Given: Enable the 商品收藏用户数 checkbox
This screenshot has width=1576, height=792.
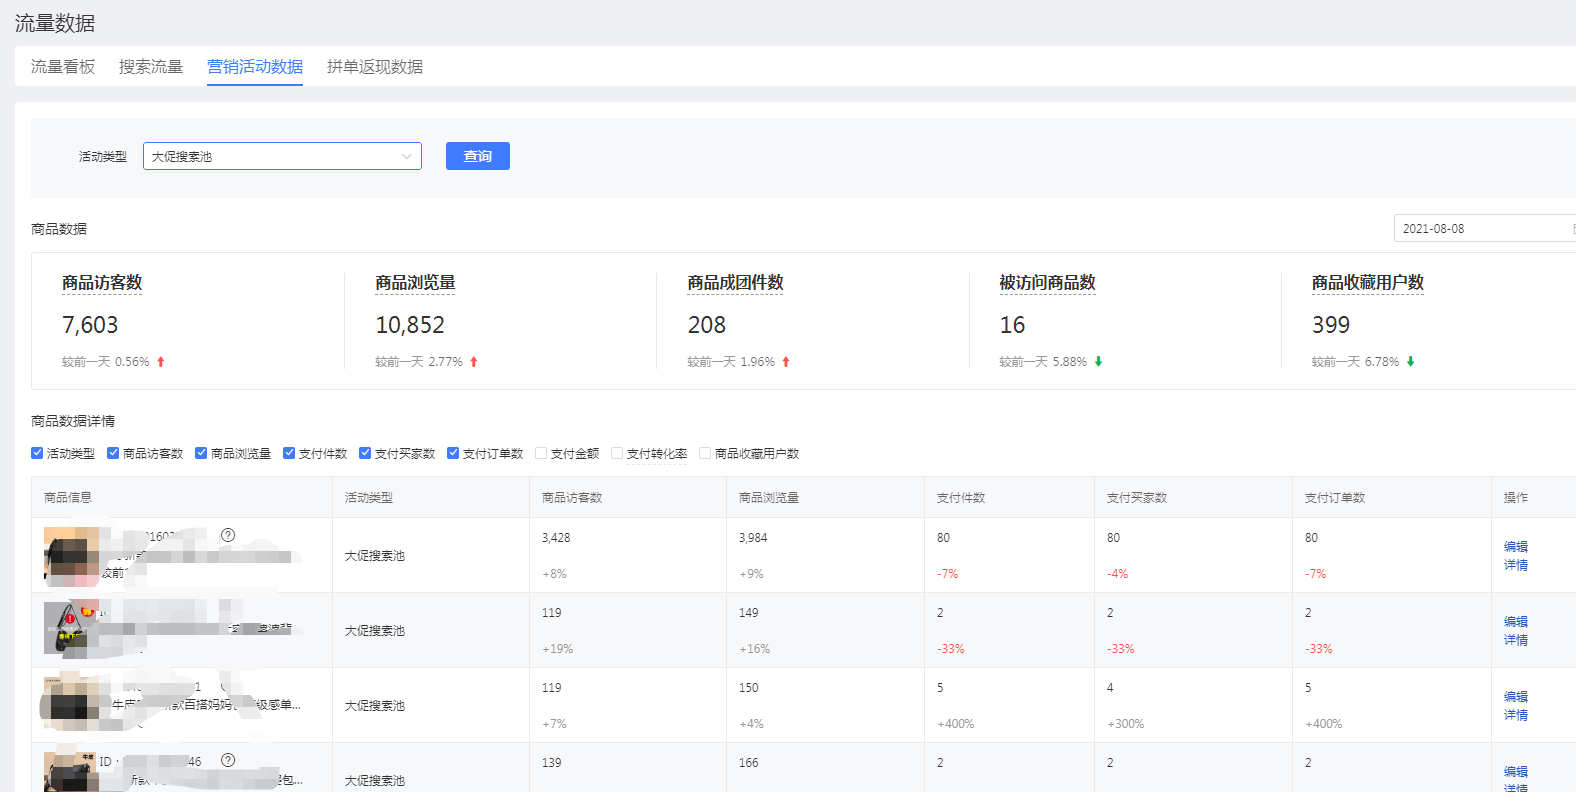Looking at the screenshot, I should 705,453.
